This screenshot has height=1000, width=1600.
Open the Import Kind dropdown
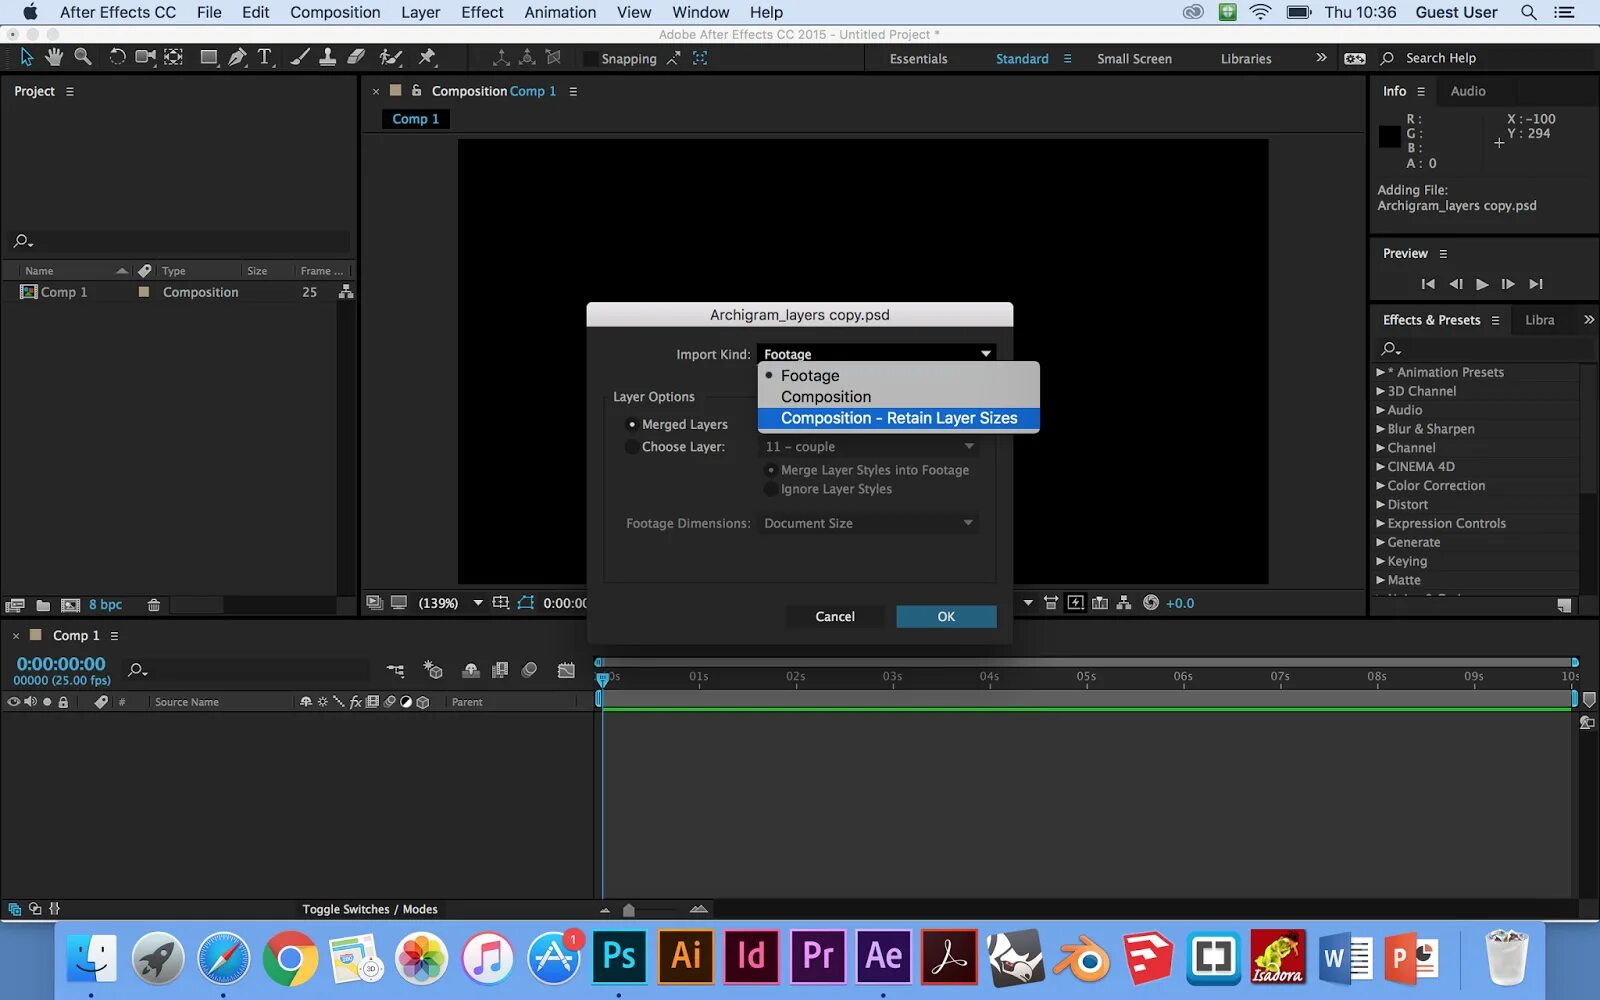[875, 353]
